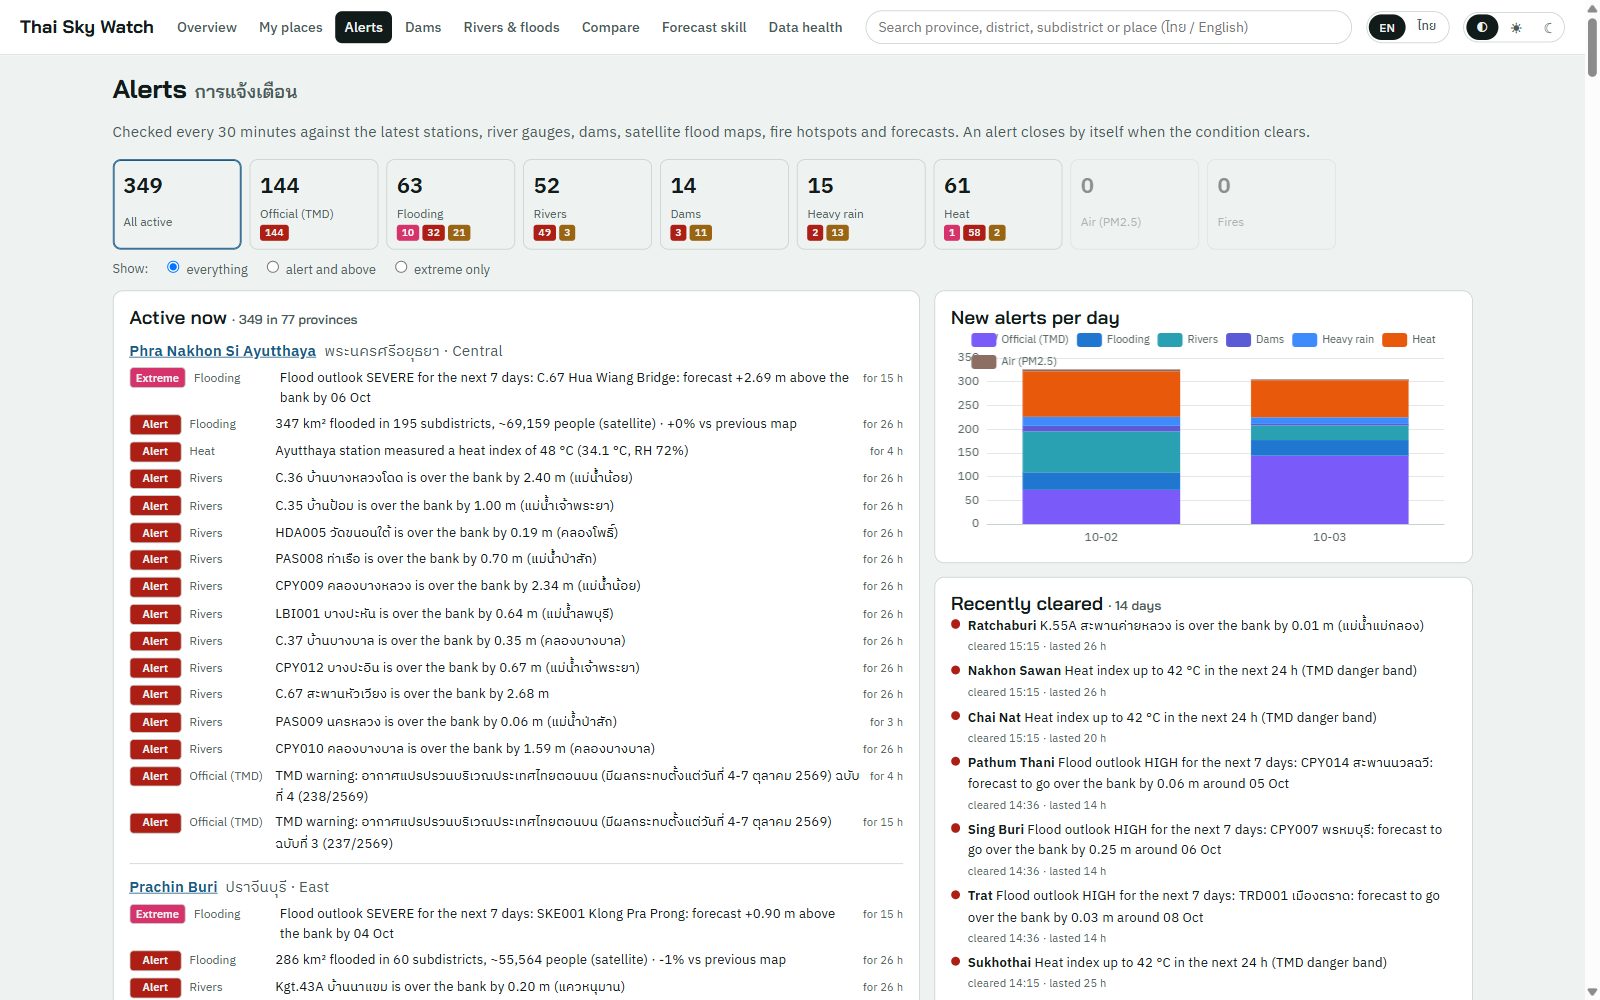The width and height of the screenshot is (1600, 1000).
Task: Open the Compare page
Action: tap(610, 27)
